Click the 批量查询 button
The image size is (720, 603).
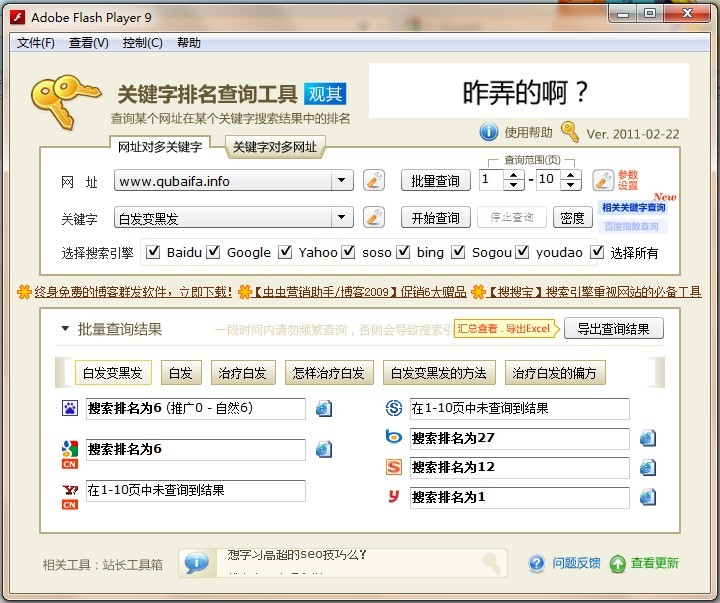click(x=435, y=180)
